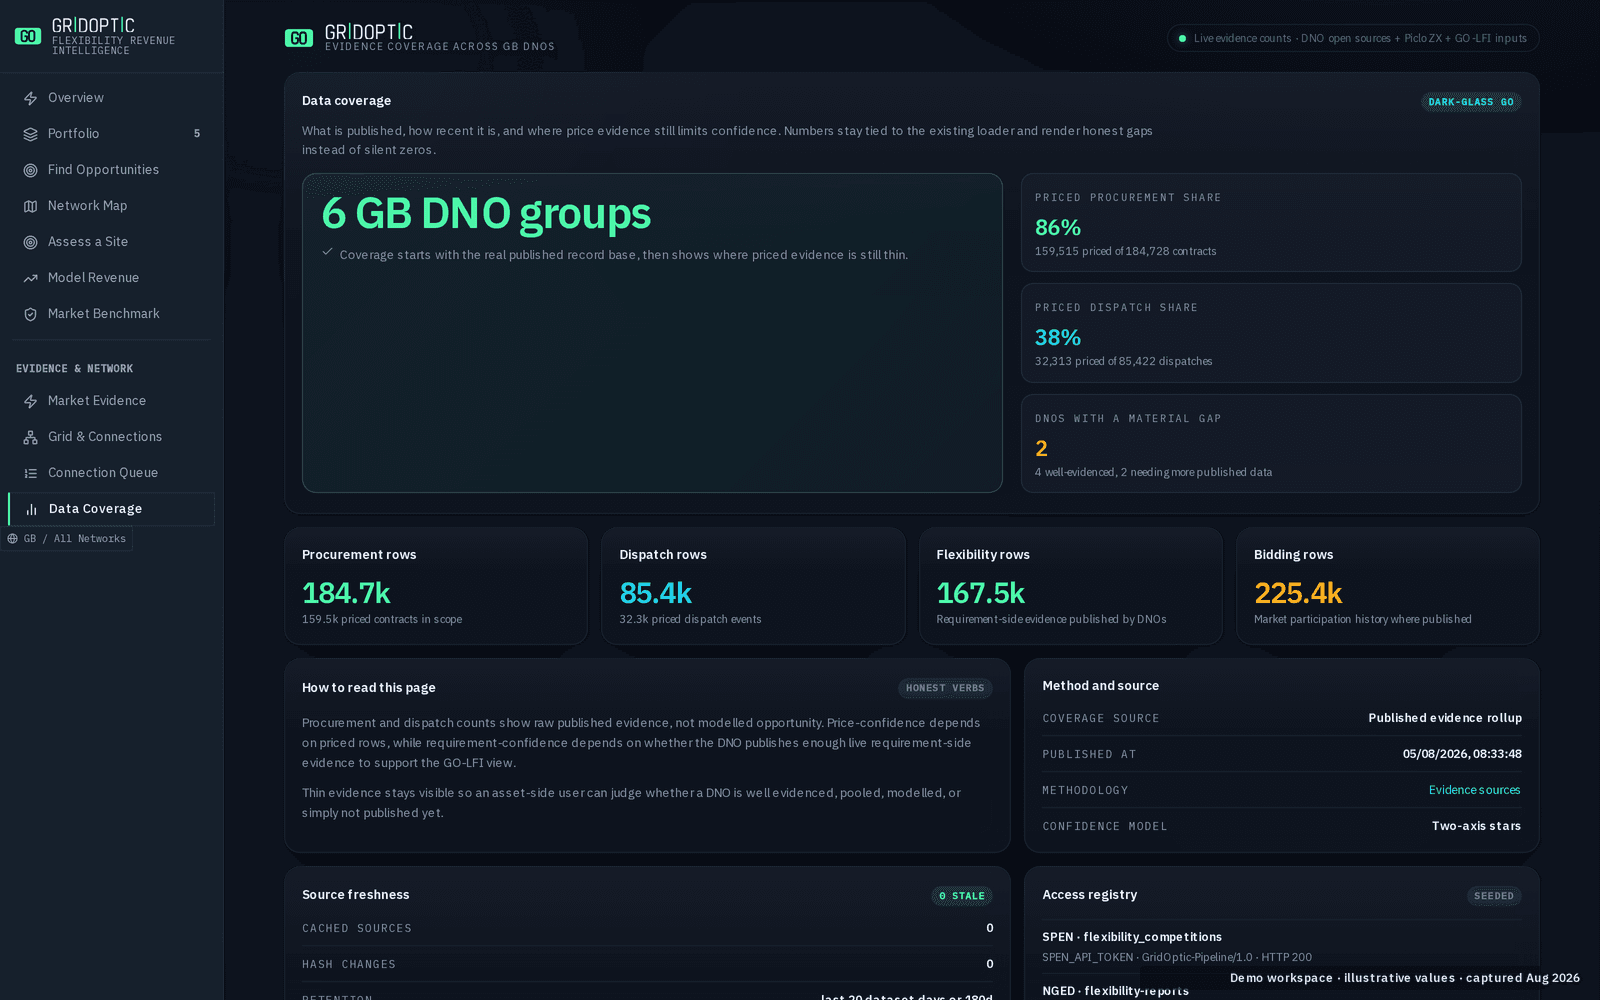Click the HONEST VERBS tag

pos(945,688)
